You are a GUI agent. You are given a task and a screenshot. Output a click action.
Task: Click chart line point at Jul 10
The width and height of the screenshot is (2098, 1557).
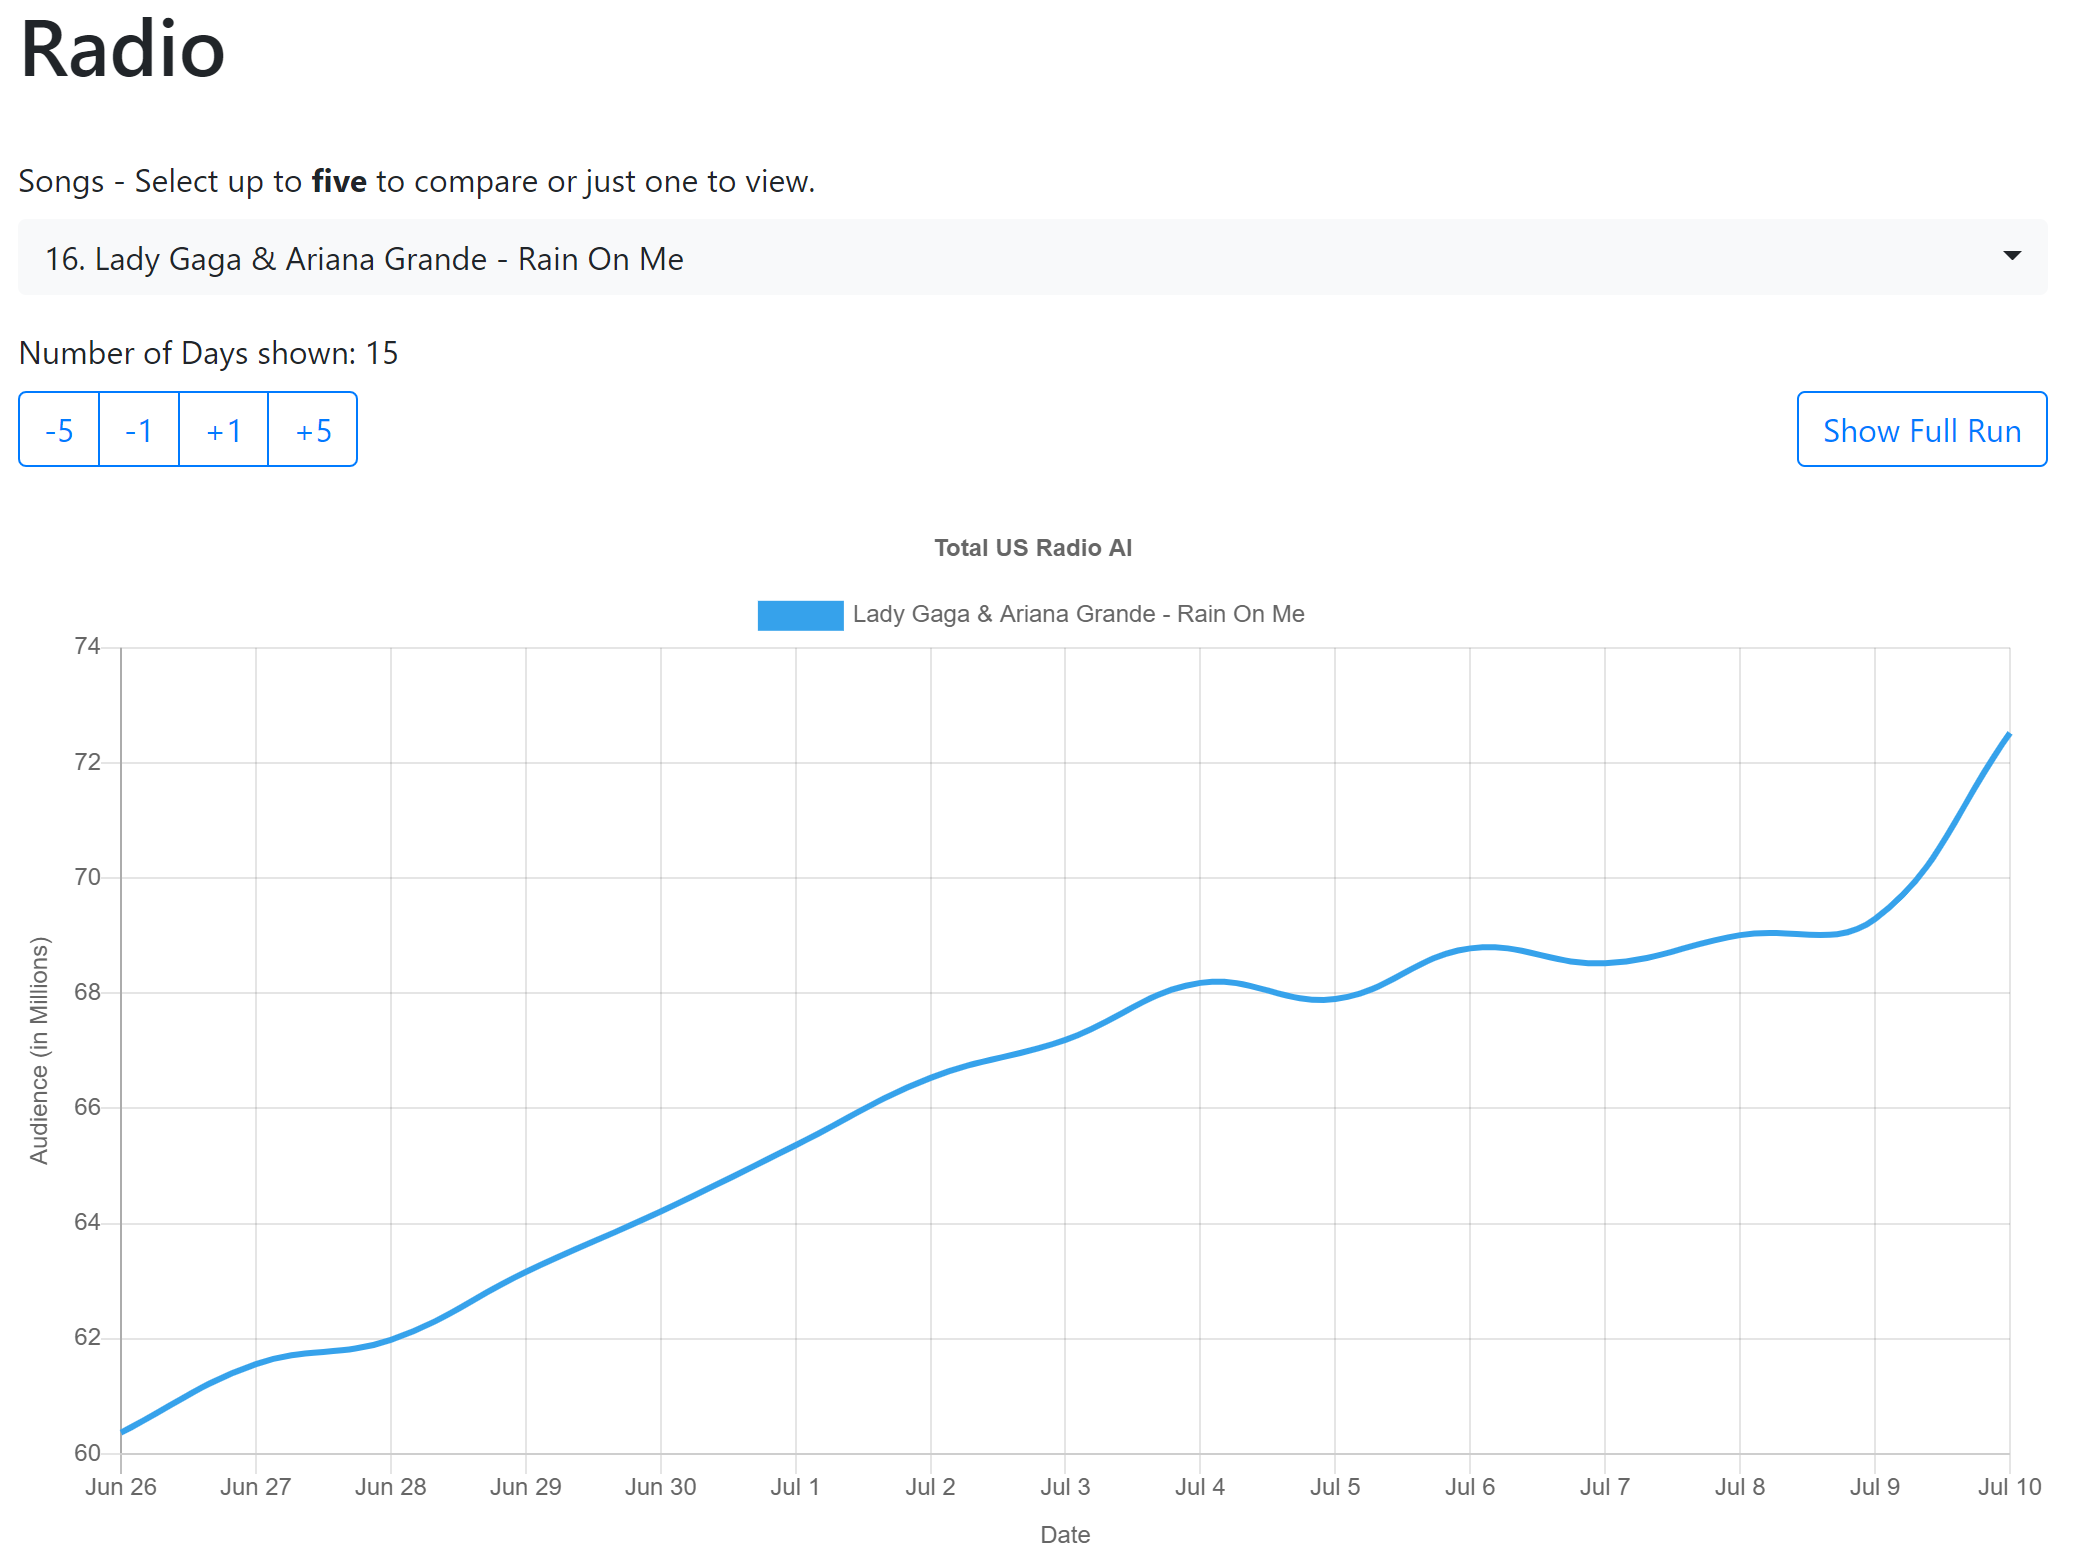pos(2008,735)
